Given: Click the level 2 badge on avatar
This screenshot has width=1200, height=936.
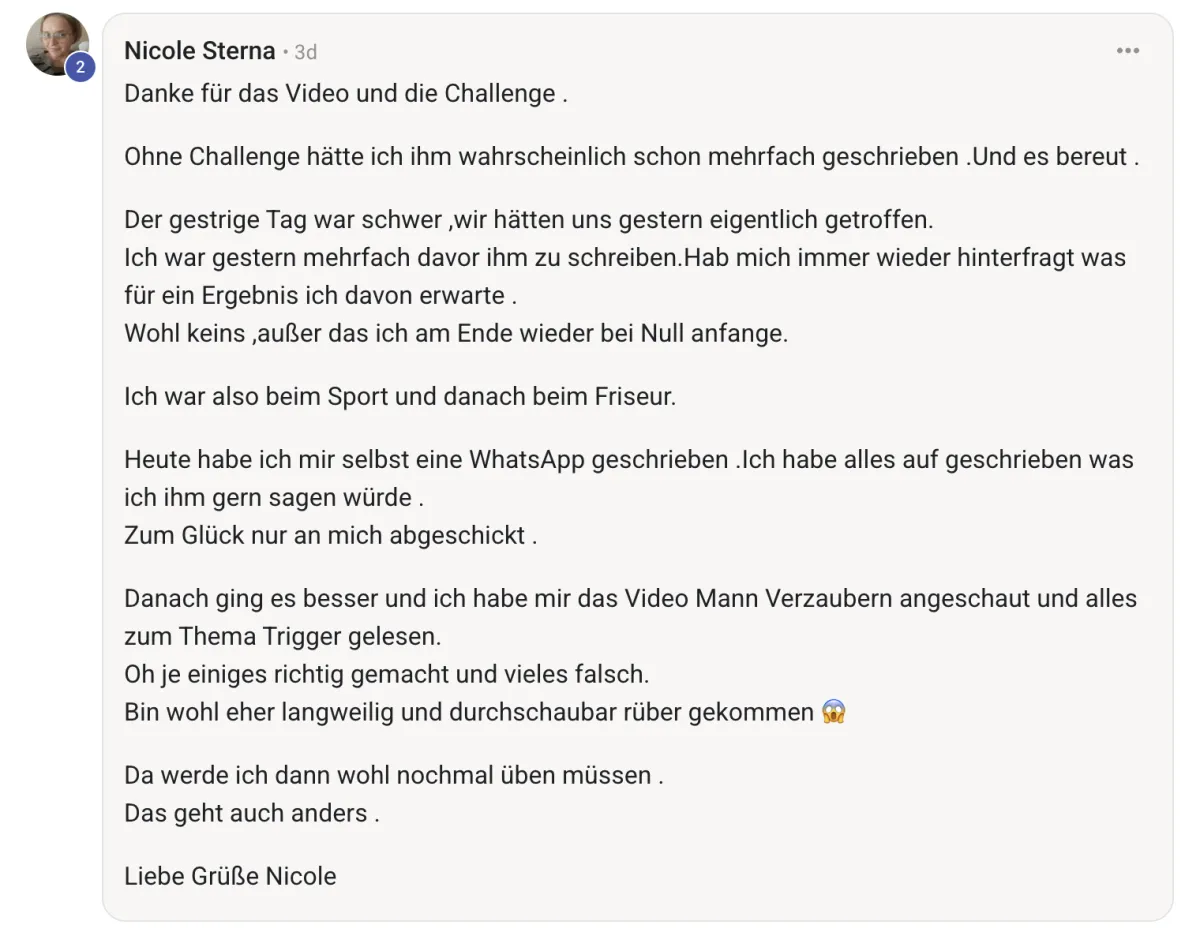Looking at the screenshot, I should [80, 67].
